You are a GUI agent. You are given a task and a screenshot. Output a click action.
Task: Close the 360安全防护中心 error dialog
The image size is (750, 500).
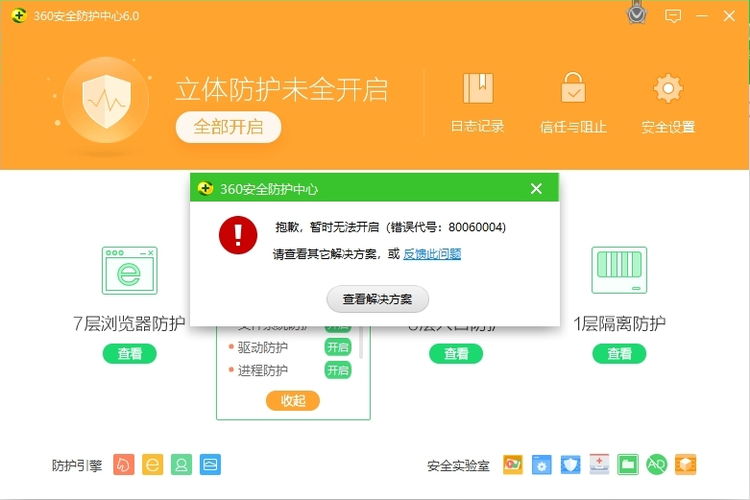click(536, 189)
